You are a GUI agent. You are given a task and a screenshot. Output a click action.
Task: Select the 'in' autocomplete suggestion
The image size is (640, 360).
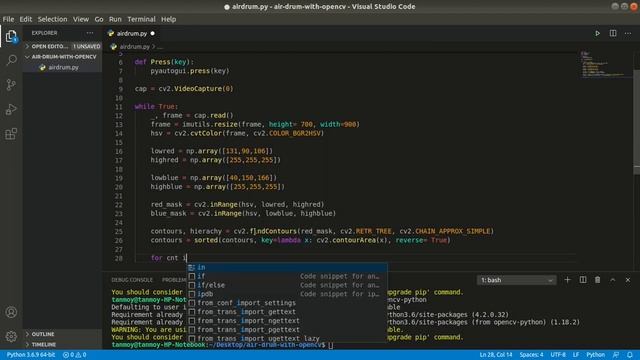(x=287, y=267)
